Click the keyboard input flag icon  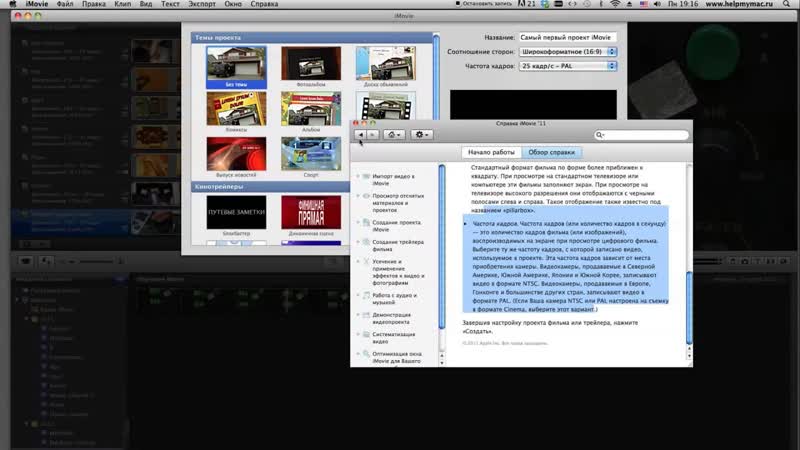(x=643, y=4)
